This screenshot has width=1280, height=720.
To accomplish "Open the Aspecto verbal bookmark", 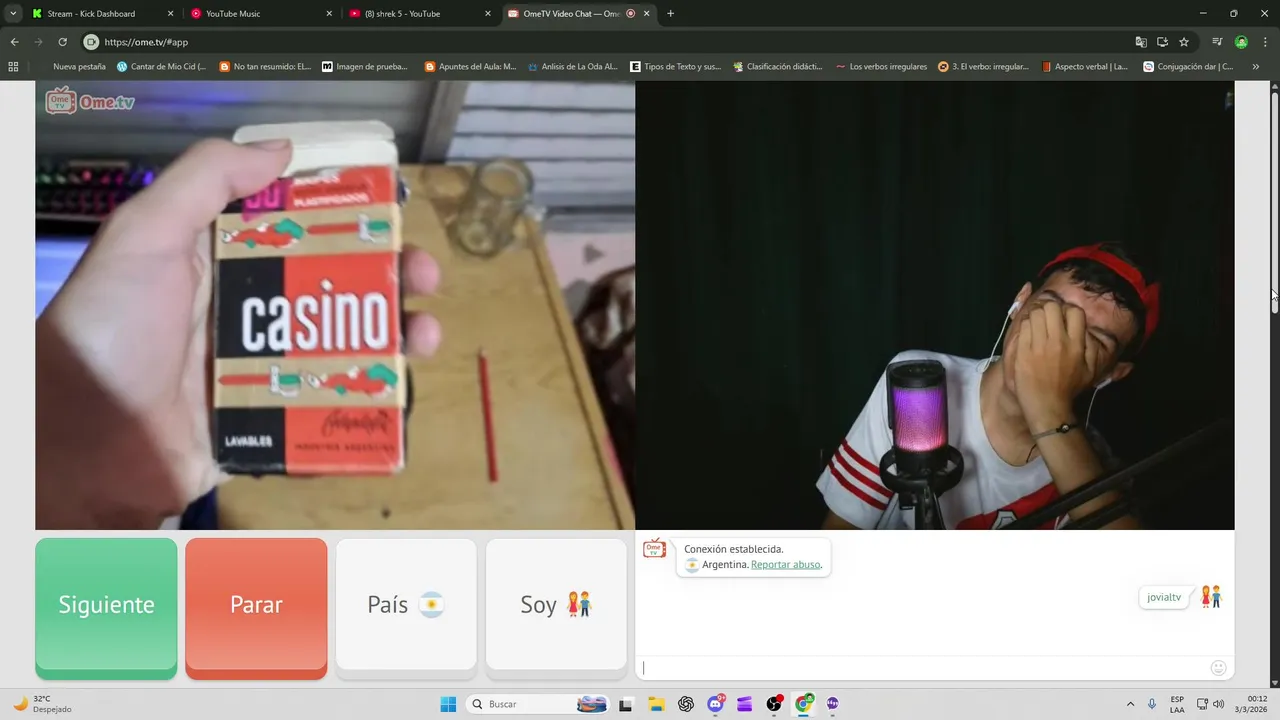I will [1084, 67].
